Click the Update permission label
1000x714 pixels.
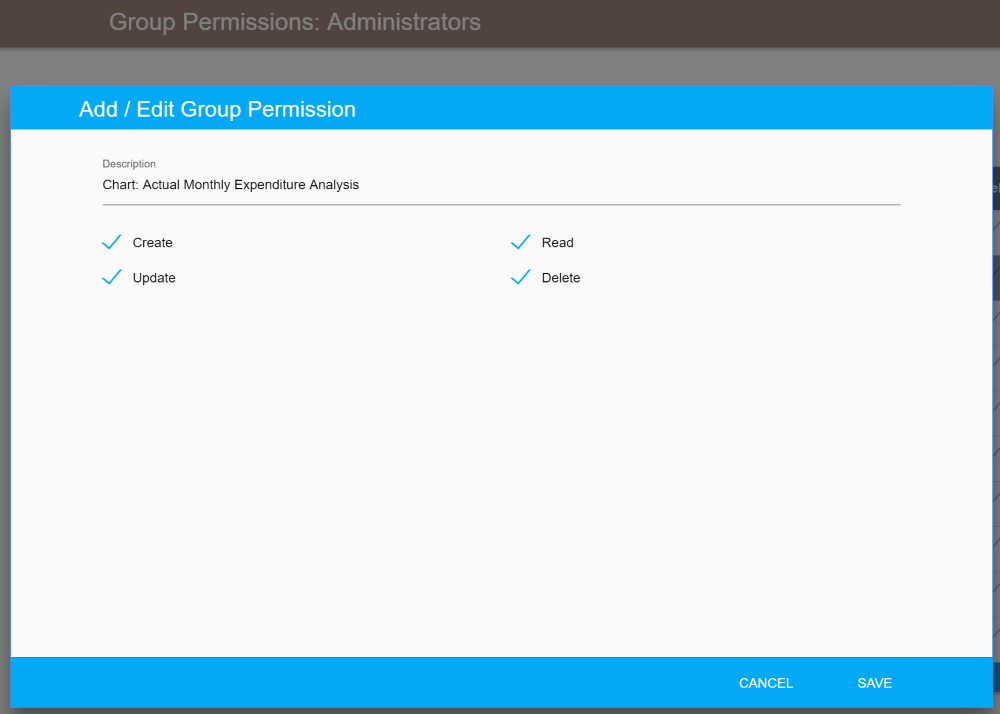154,277
